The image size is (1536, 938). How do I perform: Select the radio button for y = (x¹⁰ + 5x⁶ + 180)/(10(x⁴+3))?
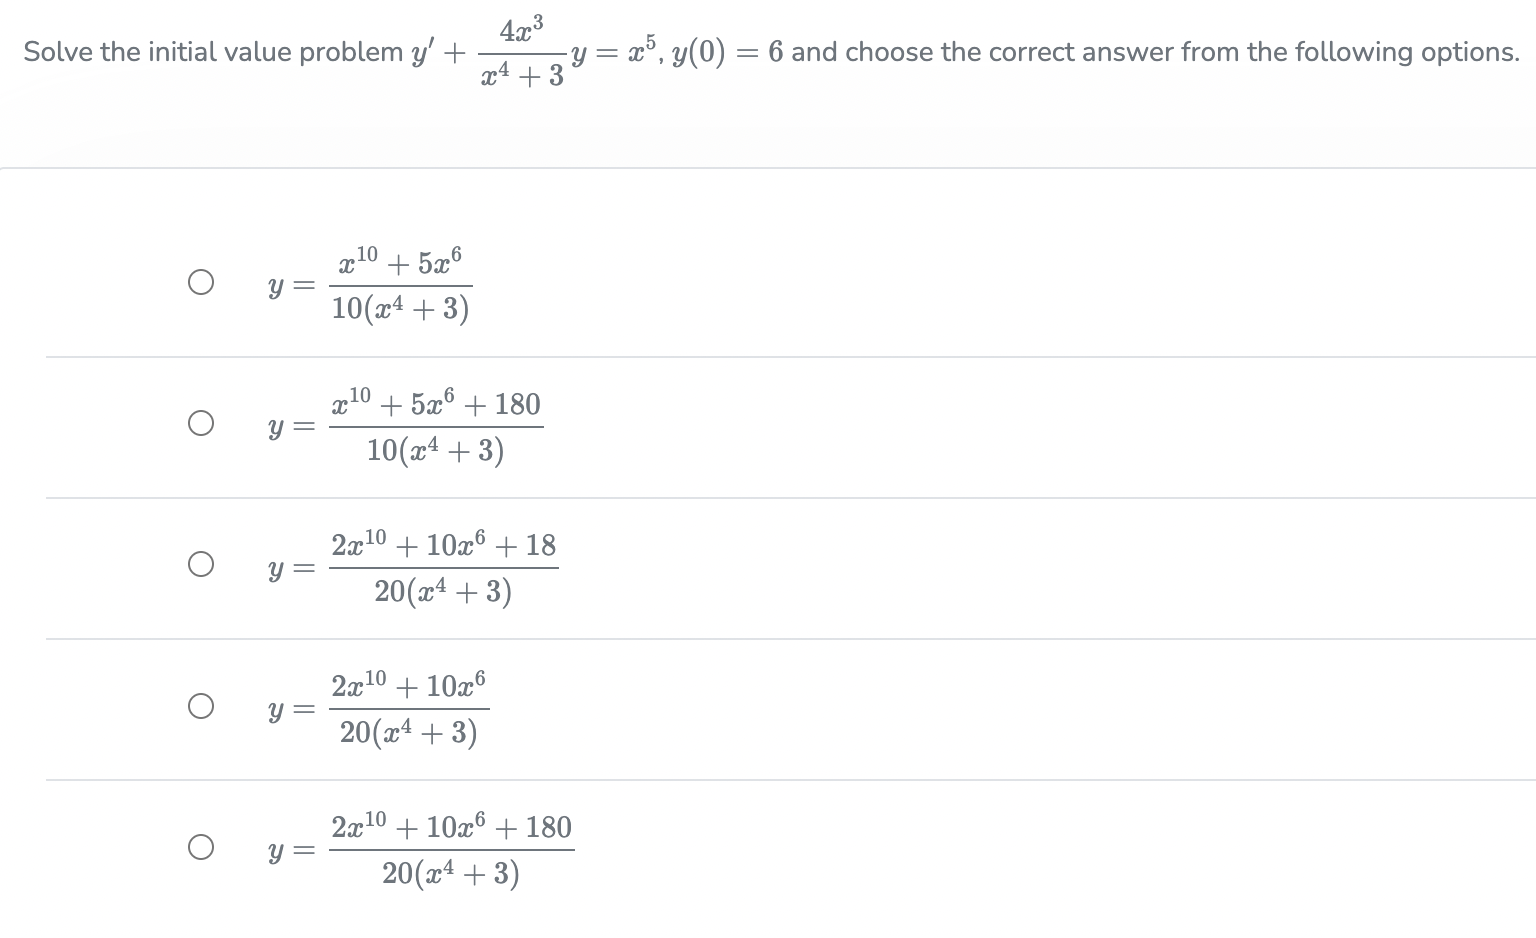pos(201,423)
